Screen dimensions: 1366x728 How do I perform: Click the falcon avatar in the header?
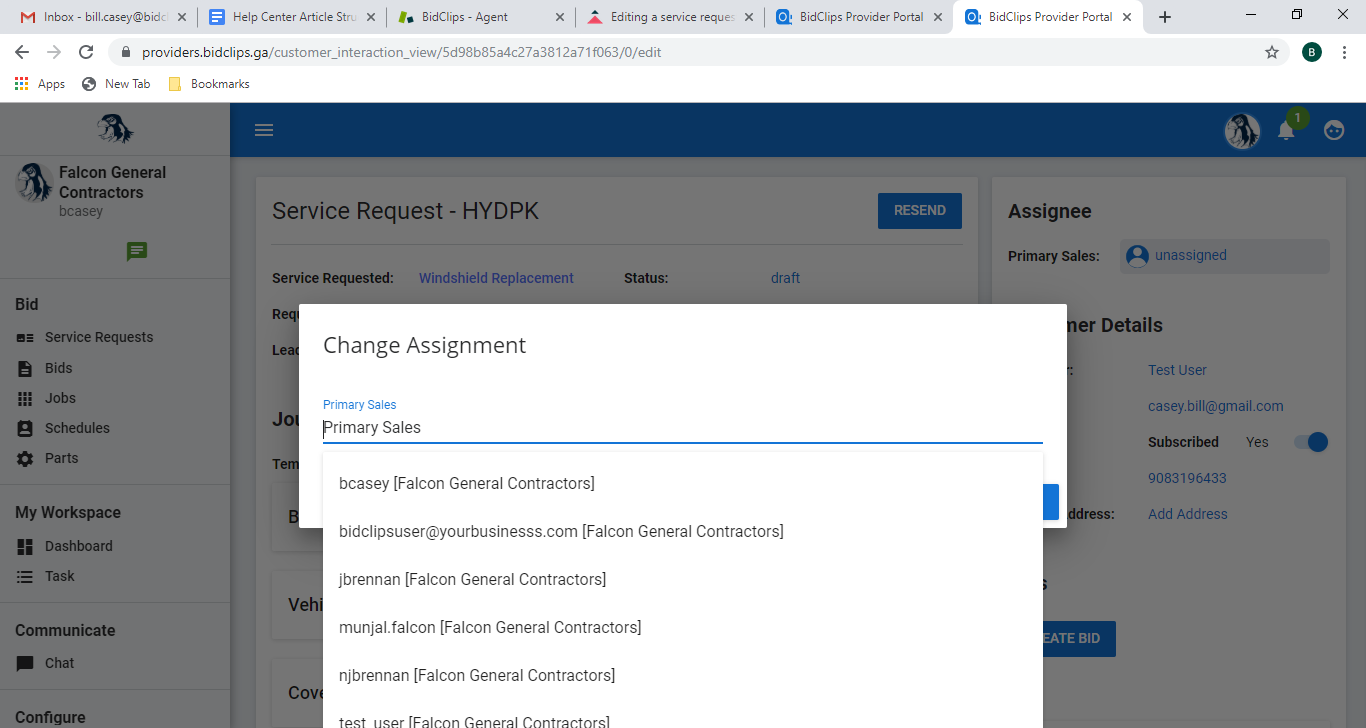(x=1243, y=130)
